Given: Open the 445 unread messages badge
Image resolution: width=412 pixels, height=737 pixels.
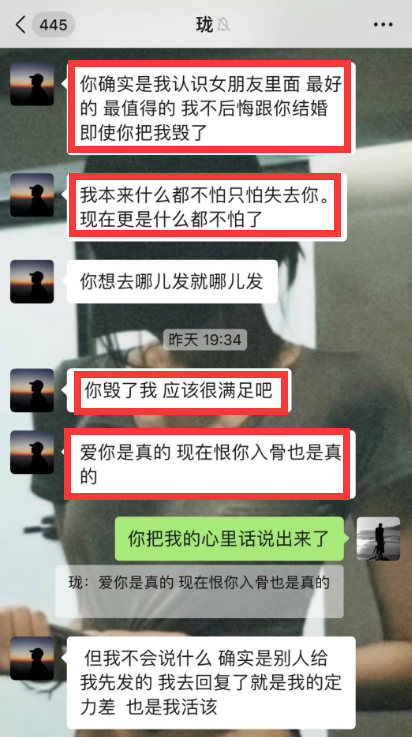Looking at the screenshot, I should click(53, 24).
